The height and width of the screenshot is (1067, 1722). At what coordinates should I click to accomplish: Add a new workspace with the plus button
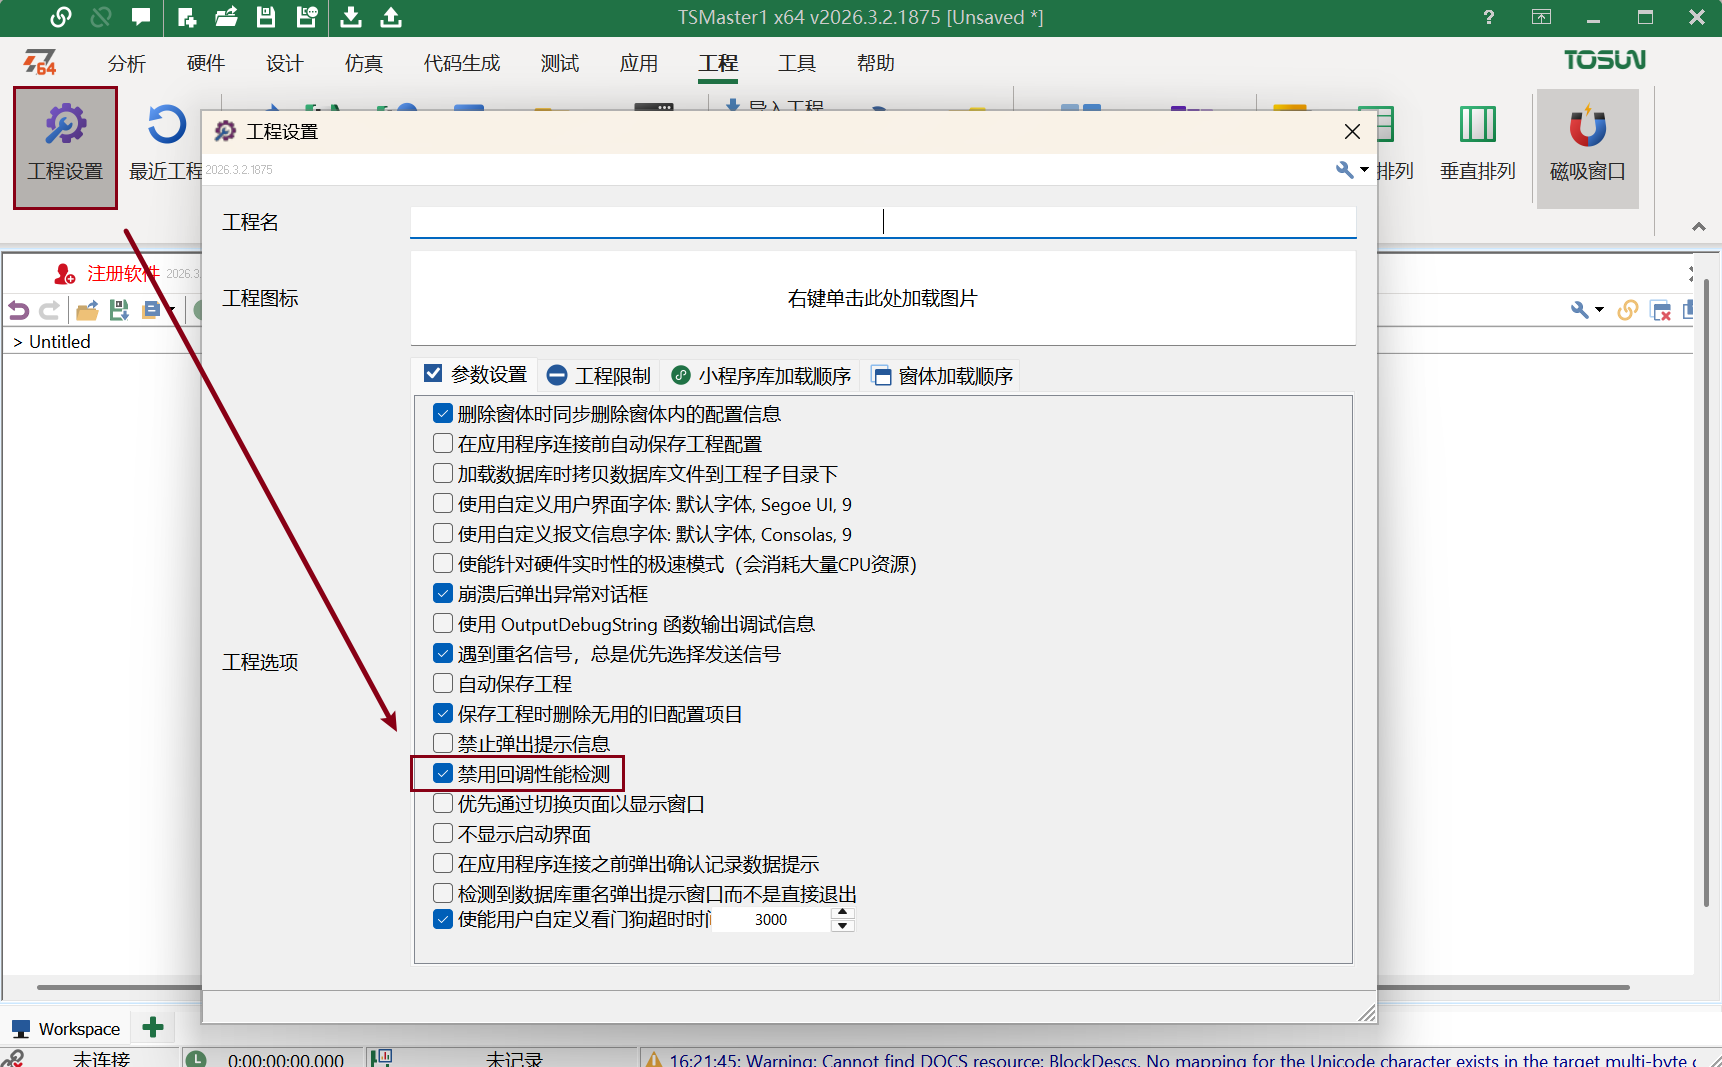point(152,1027)
